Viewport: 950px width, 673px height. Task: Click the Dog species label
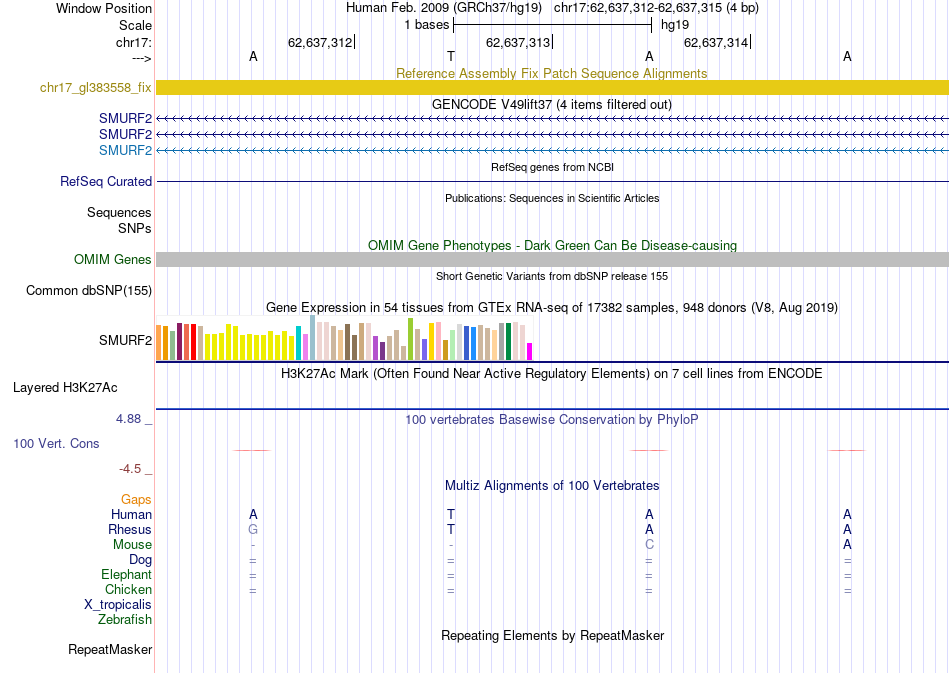point(141,559)
